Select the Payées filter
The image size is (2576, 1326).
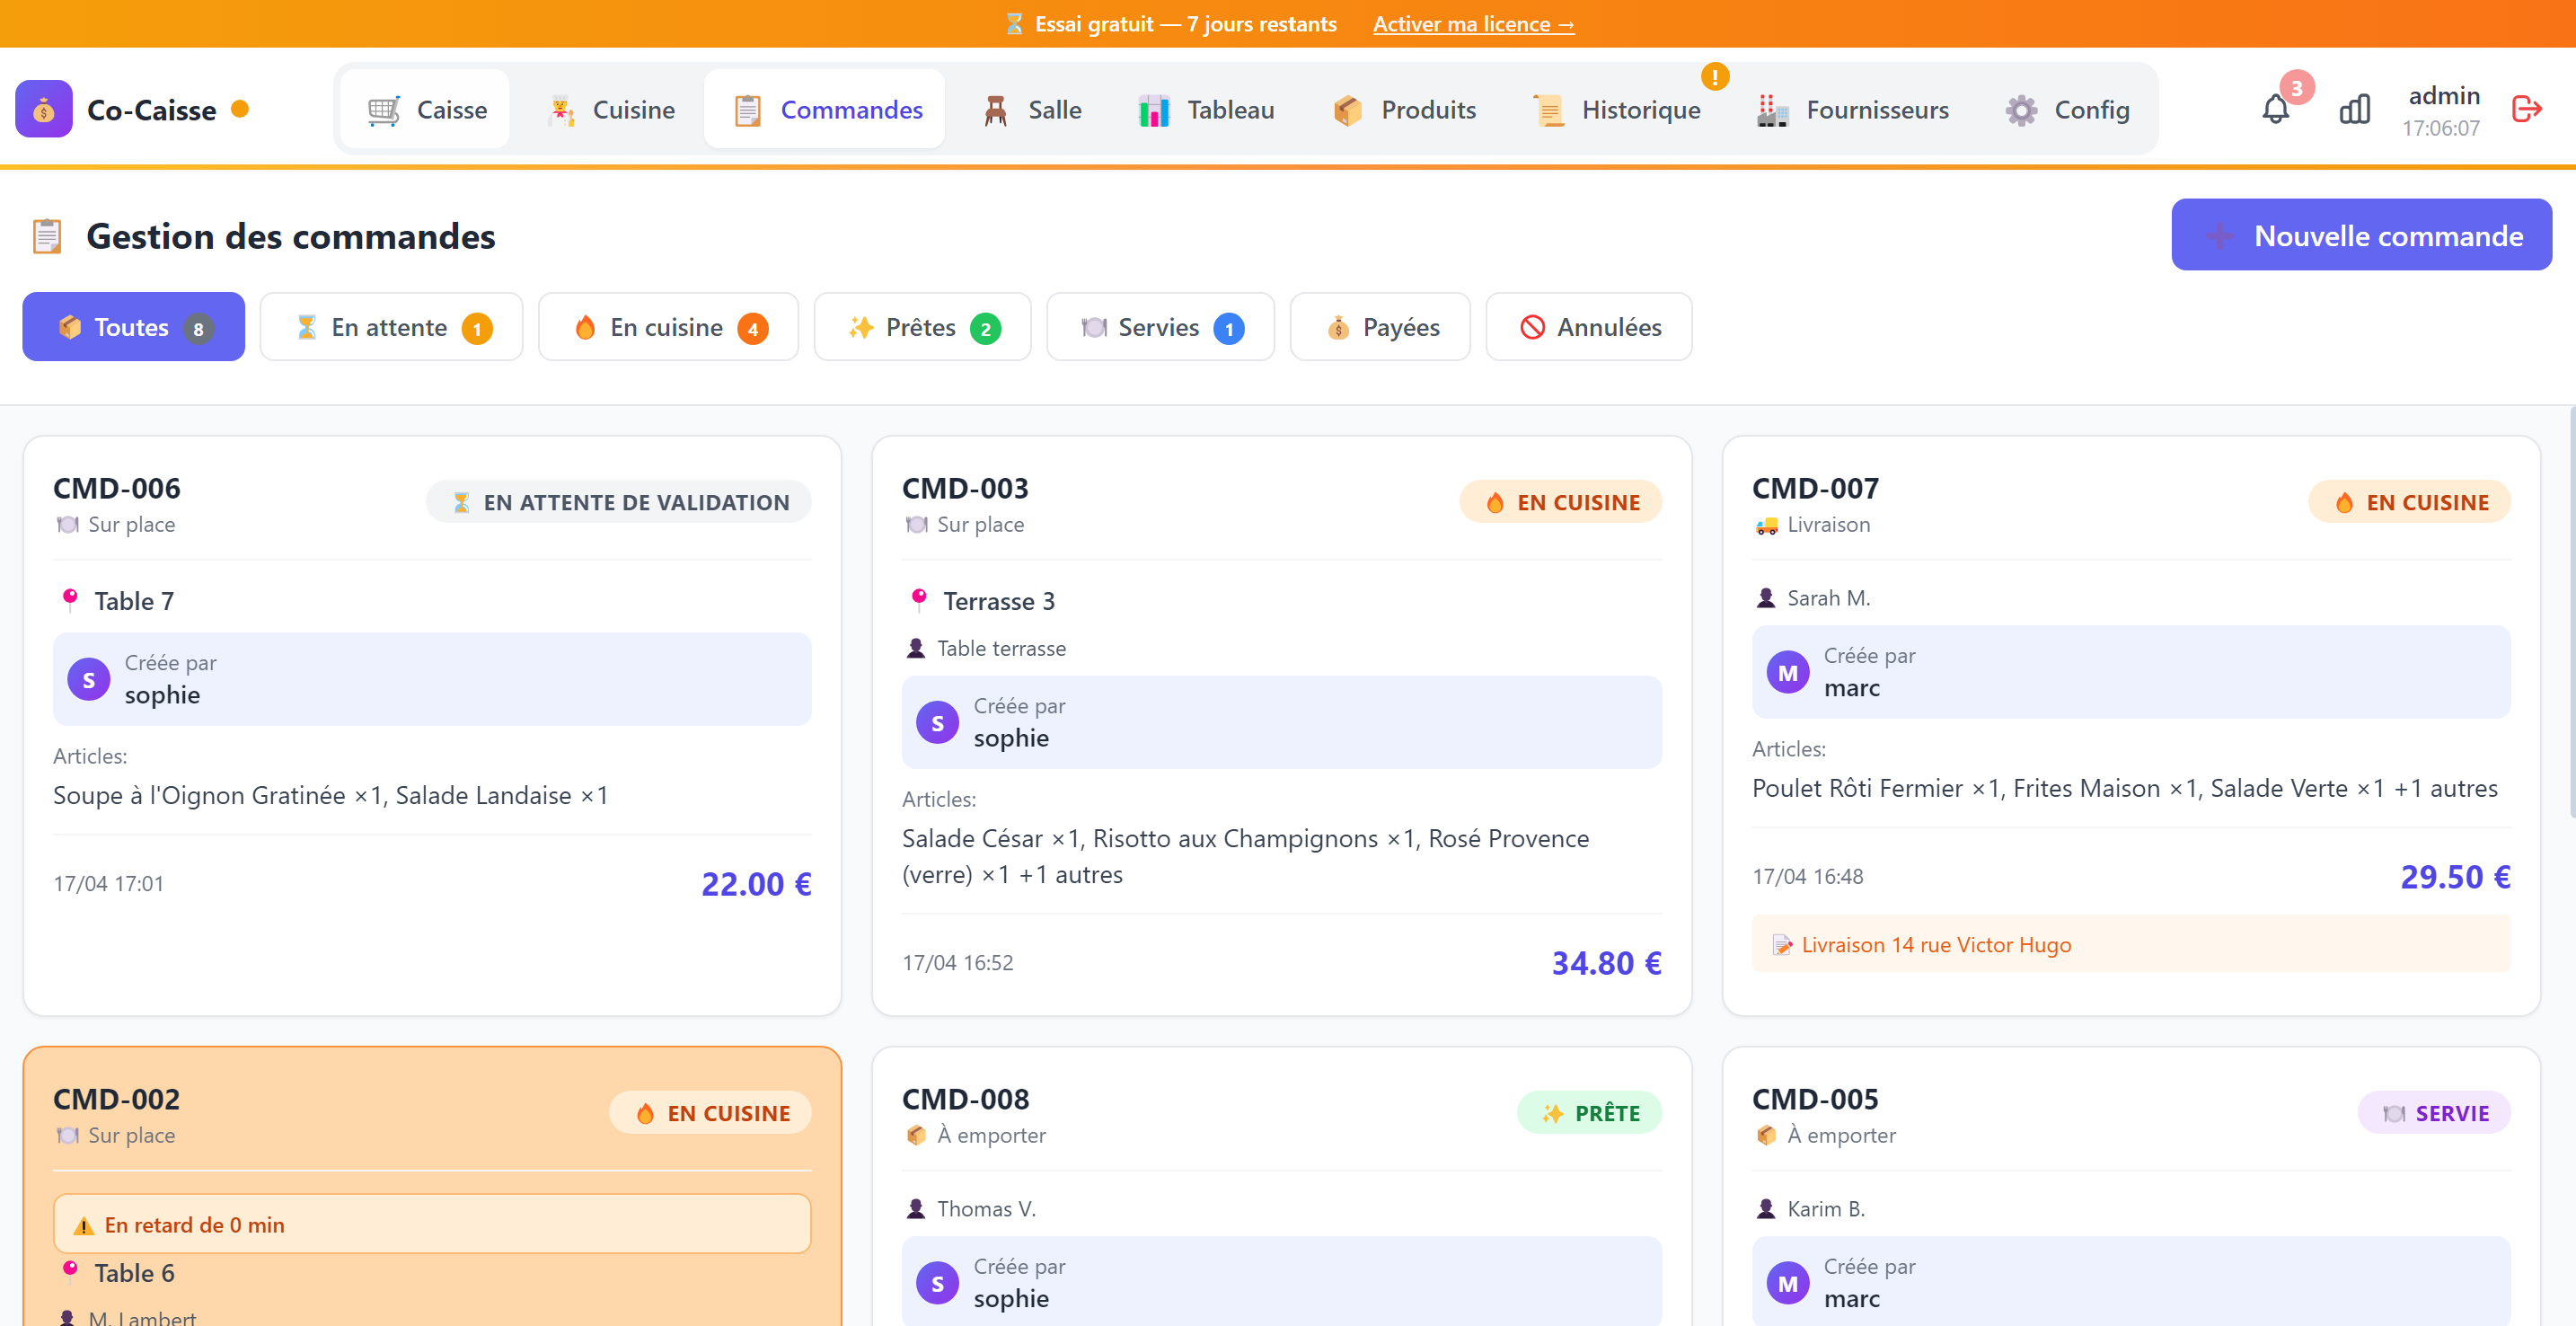click(x=1380, y=327)
